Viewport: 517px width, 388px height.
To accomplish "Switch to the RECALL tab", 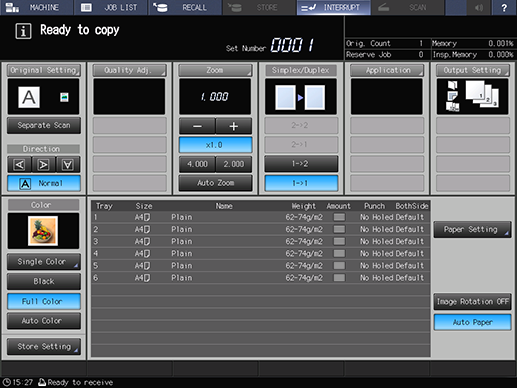I will click(185, 7).
